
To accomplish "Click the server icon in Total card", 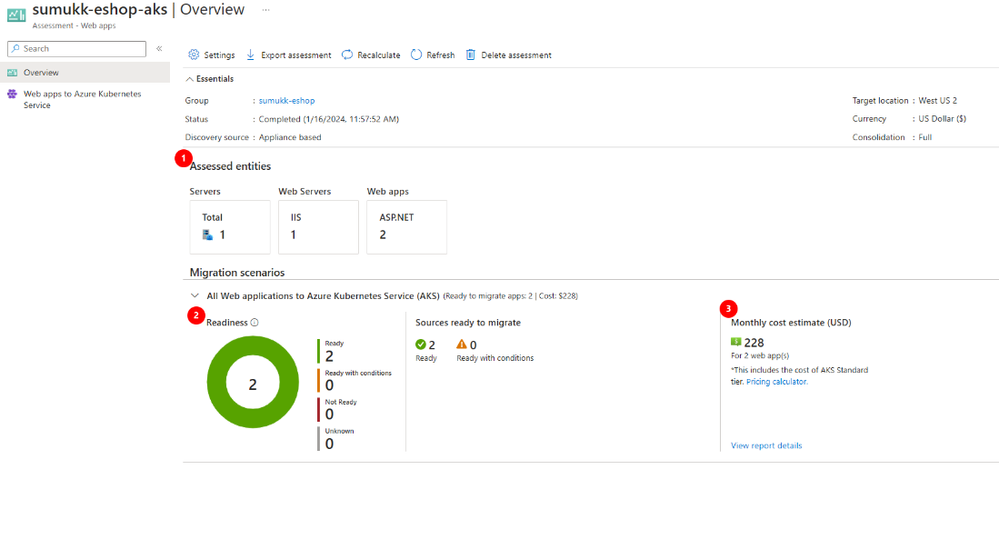I will point(207,235).
